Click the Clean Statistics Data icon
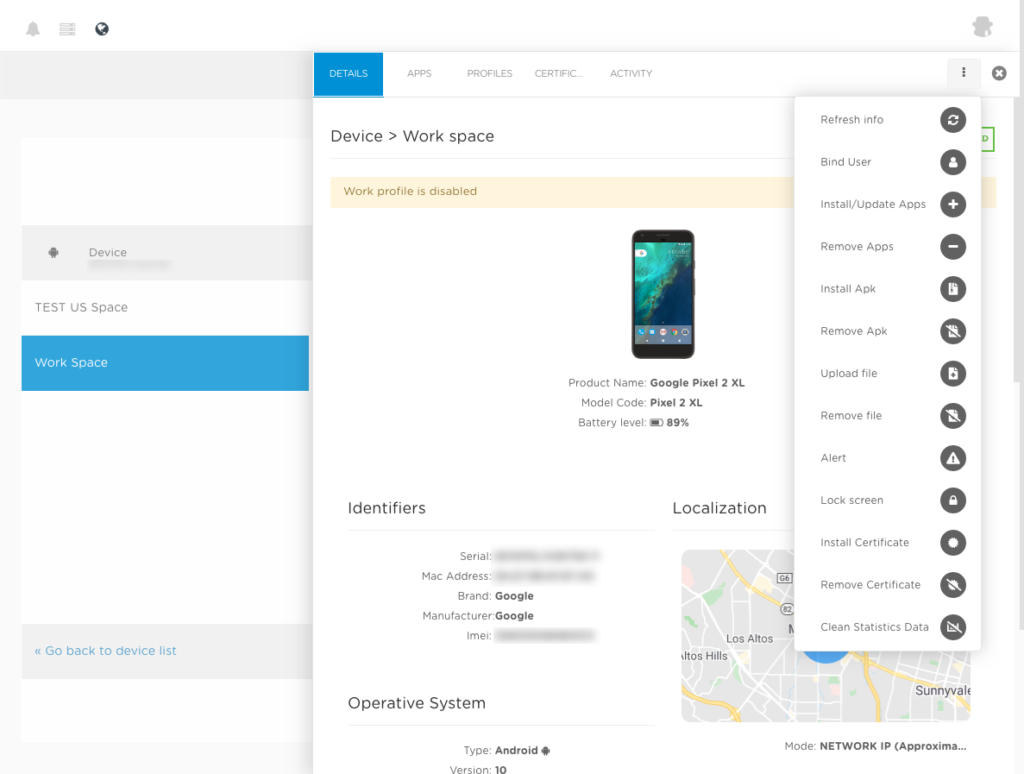The image size is (1024, 774). [x=953, y=627]
